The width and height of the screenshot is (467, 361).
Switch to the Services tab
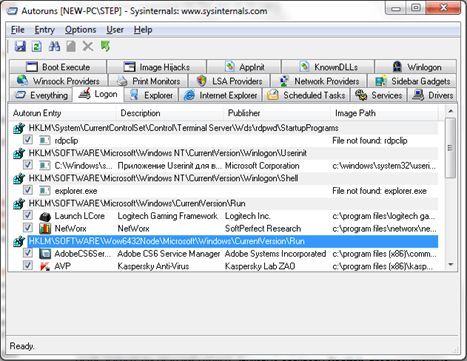(x=378, y=95)
